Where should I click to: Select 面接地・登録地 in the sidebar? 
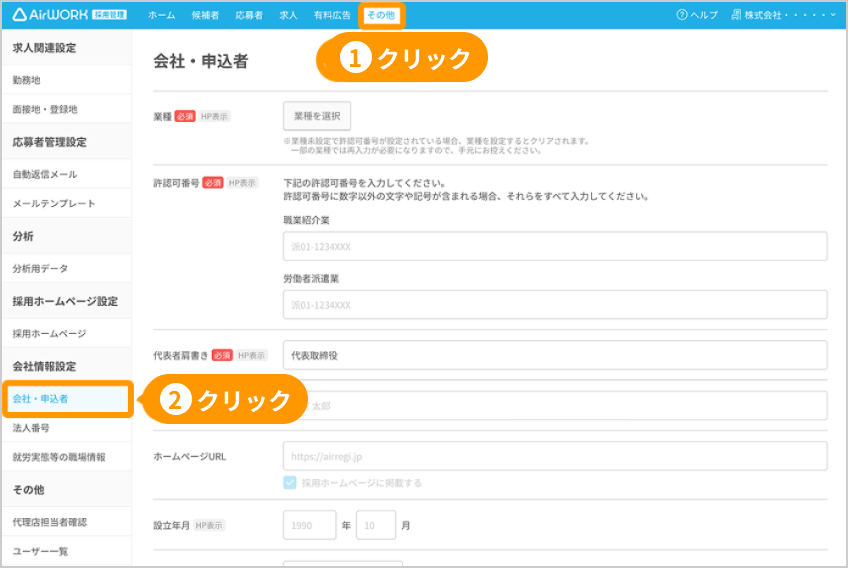(x=66, y=109)
